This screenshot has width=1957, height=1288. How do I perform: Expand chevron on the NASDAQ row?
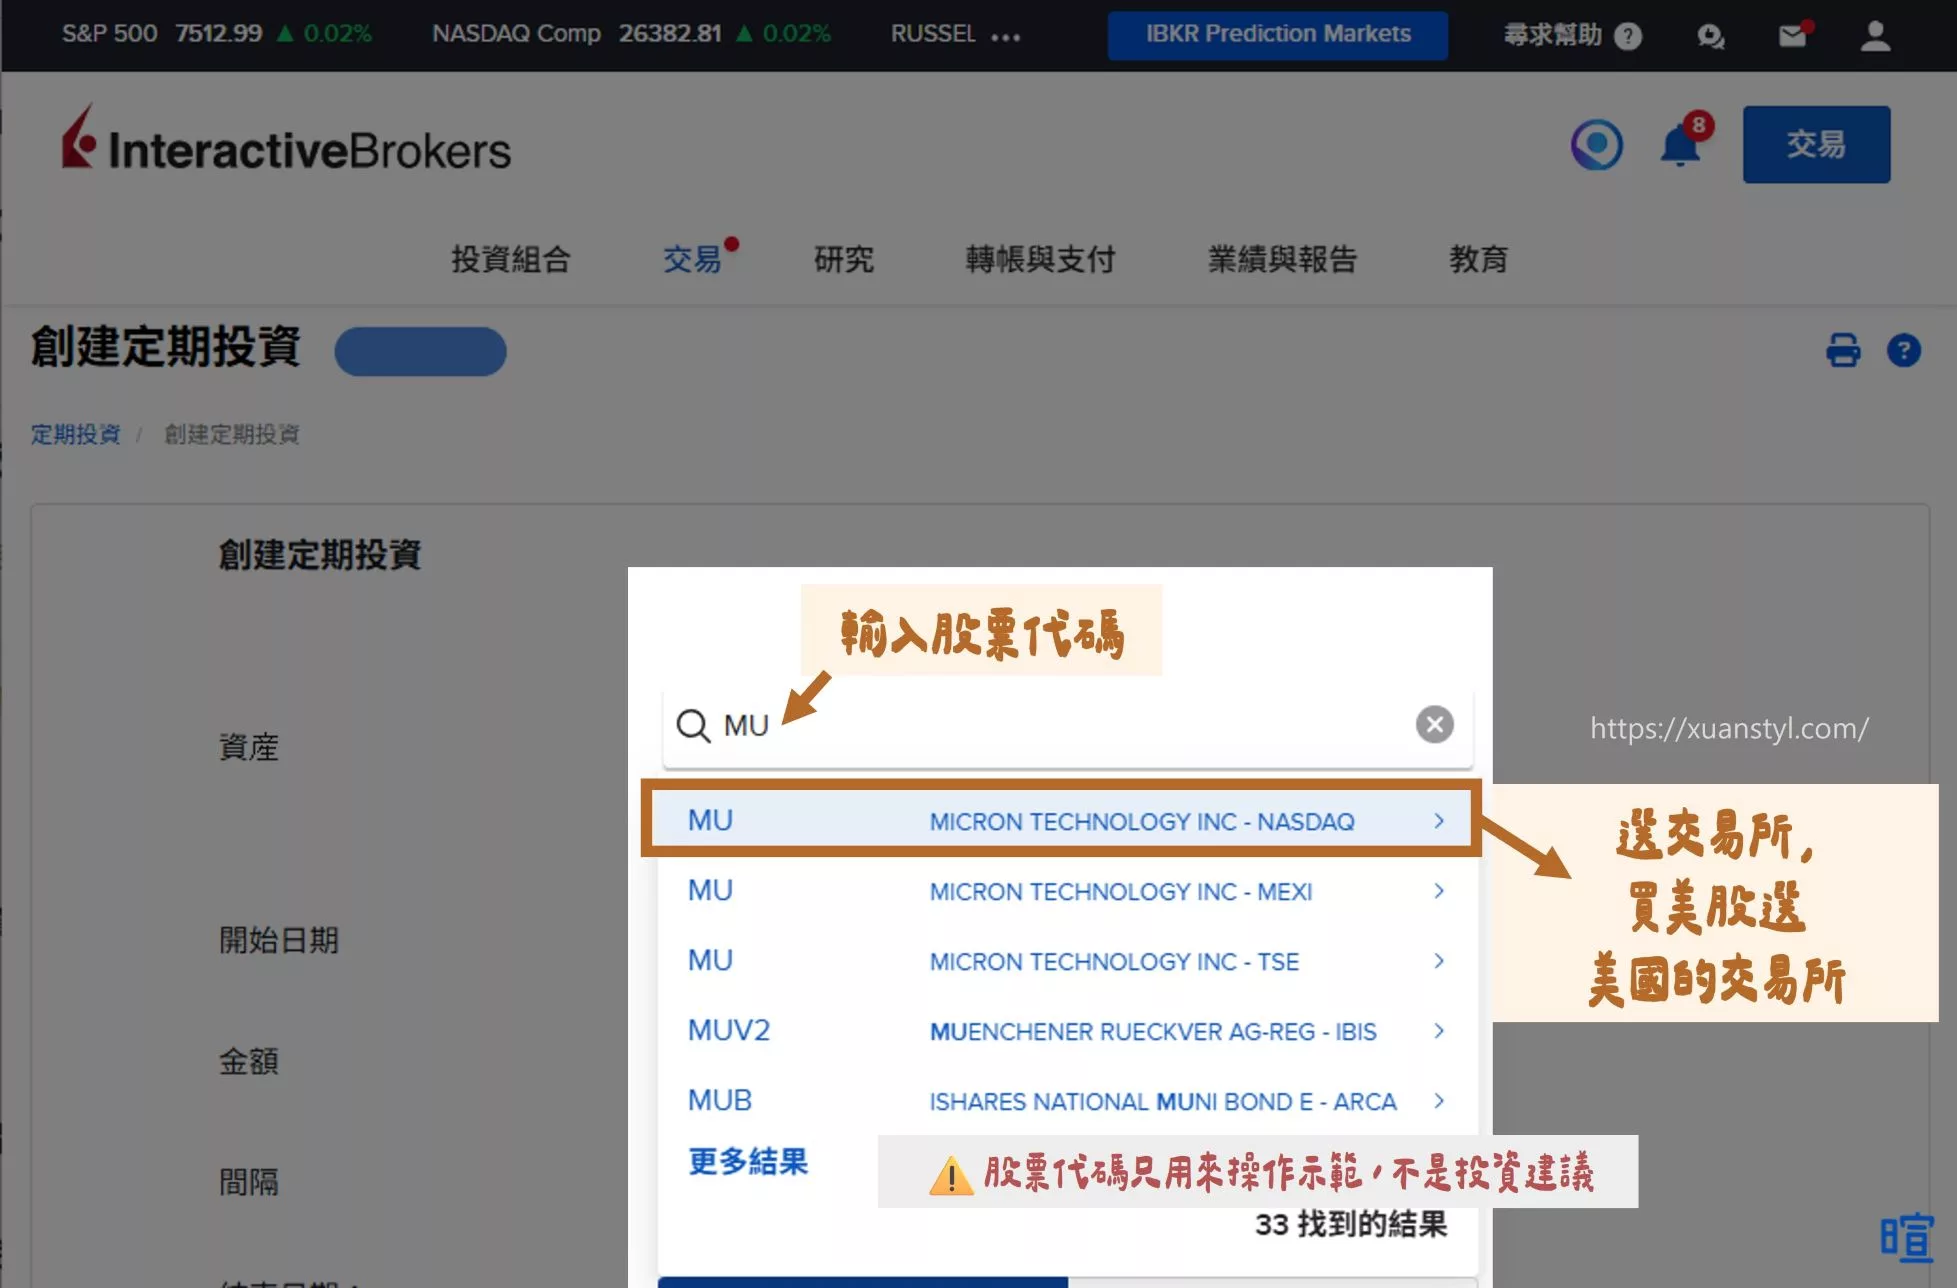pyautogui.click(x=1439, y=821)
